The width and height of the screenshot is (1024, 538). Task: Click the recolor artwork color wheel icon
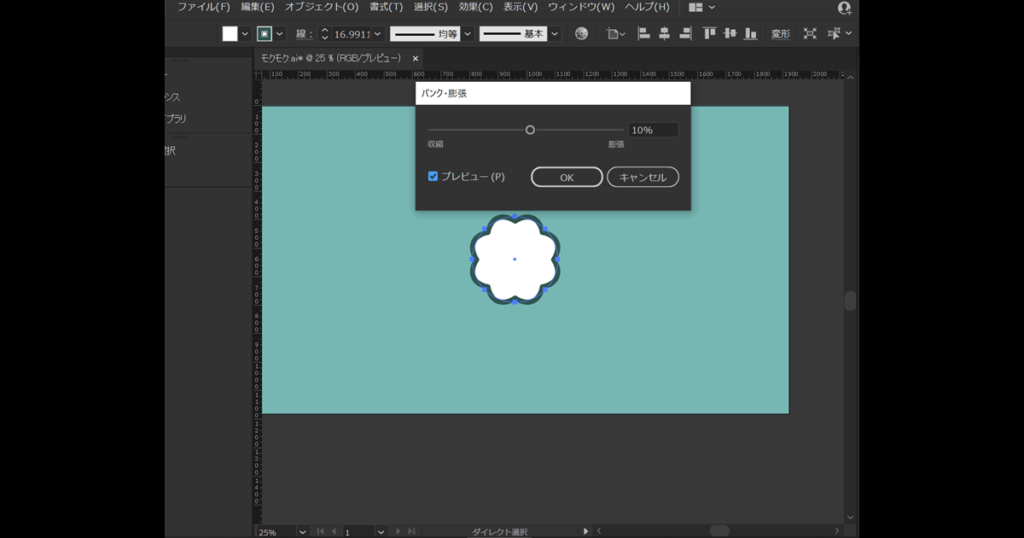coord(582,33)
